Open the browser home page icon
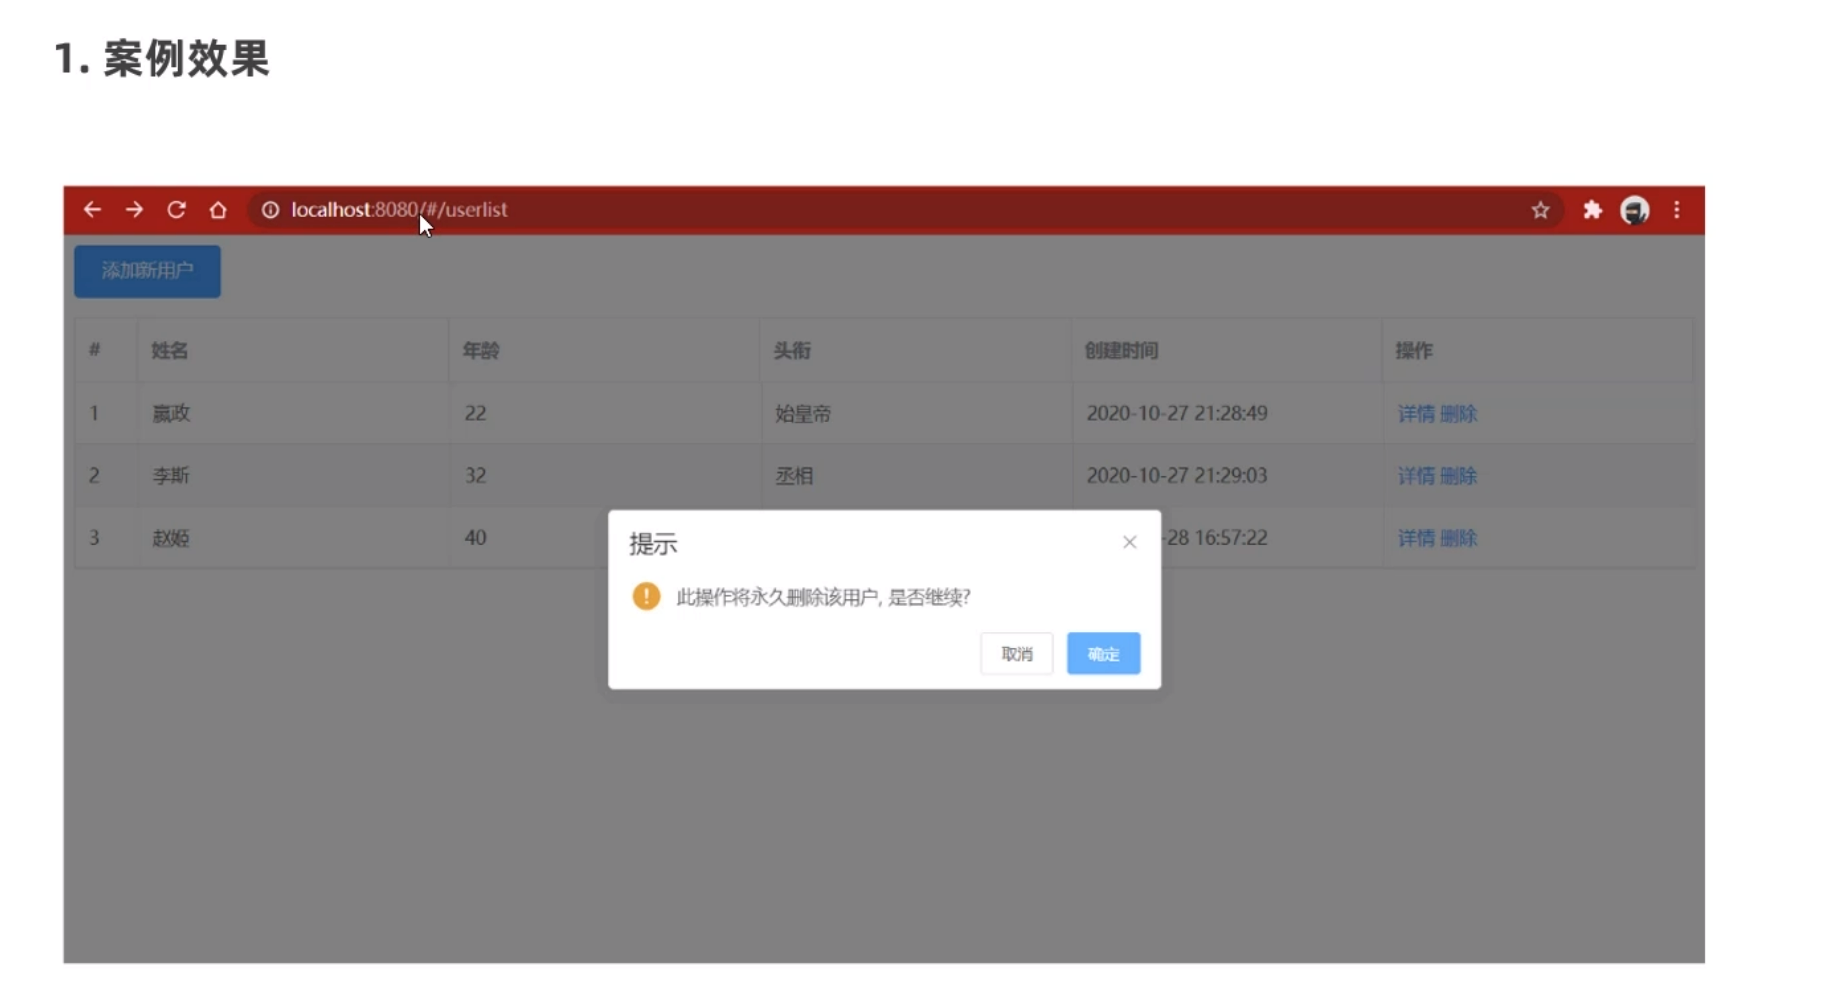The image size is (1836, 988). coord(218,210)
